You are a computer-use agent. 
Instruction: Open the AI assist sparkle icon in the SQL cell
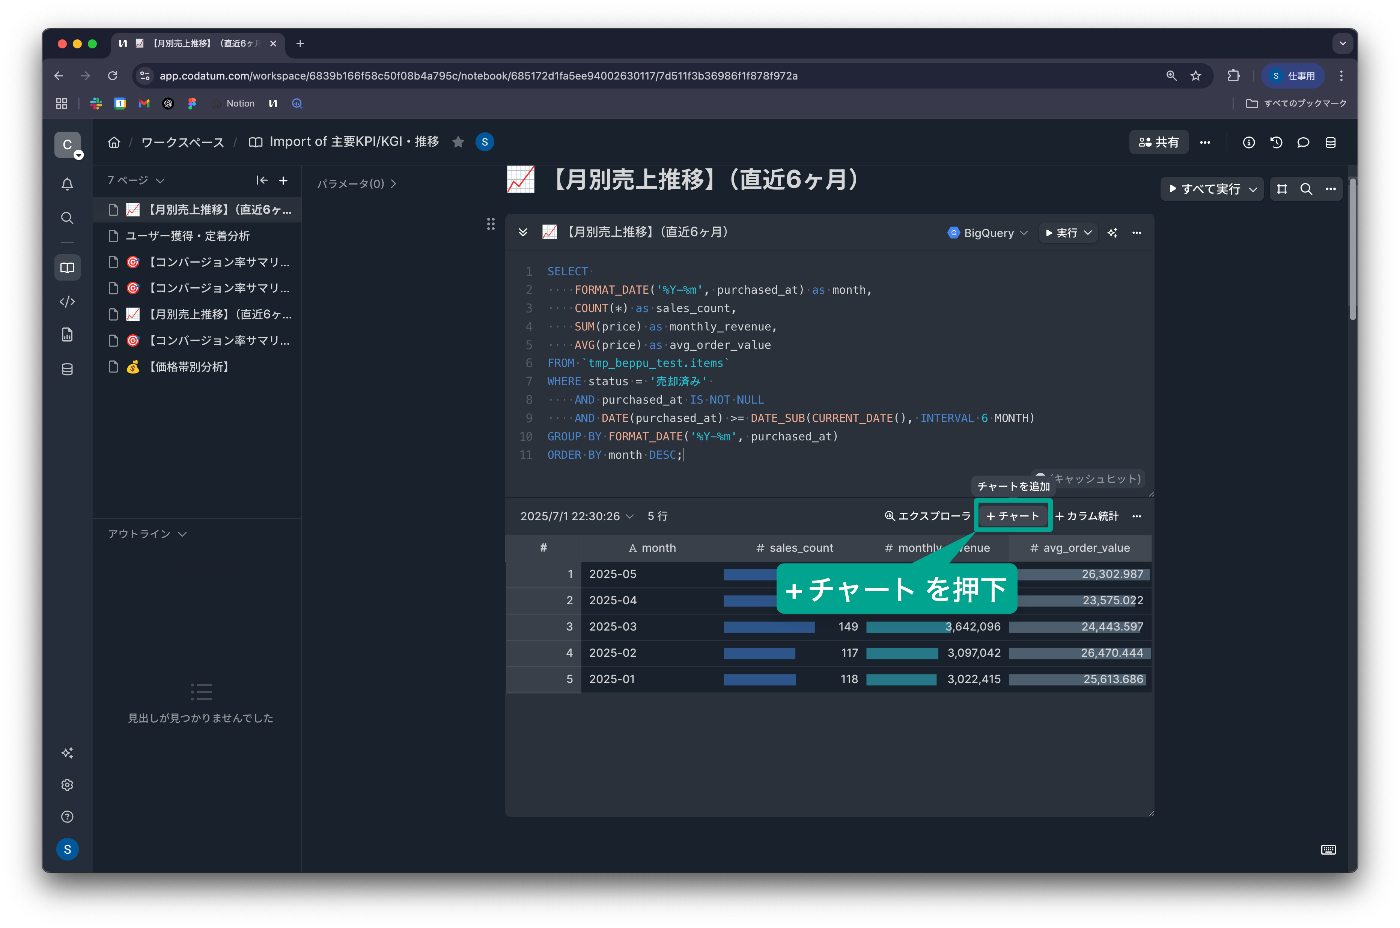coord(1112,232)
